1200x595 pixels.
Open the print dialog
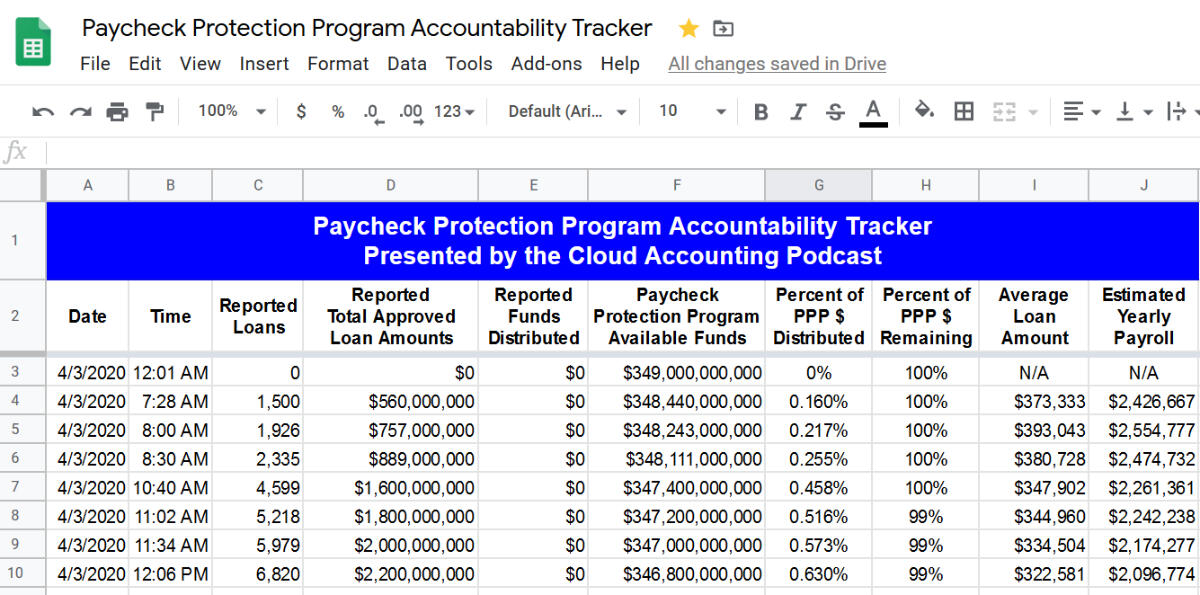(x=119, y=111)
